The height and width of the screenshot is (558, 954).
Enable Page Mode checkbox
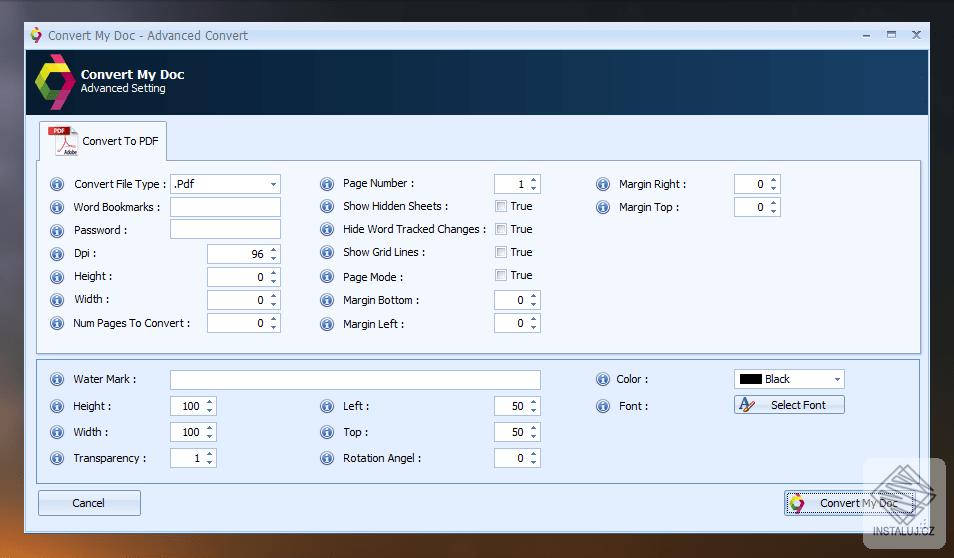(501, 276)
